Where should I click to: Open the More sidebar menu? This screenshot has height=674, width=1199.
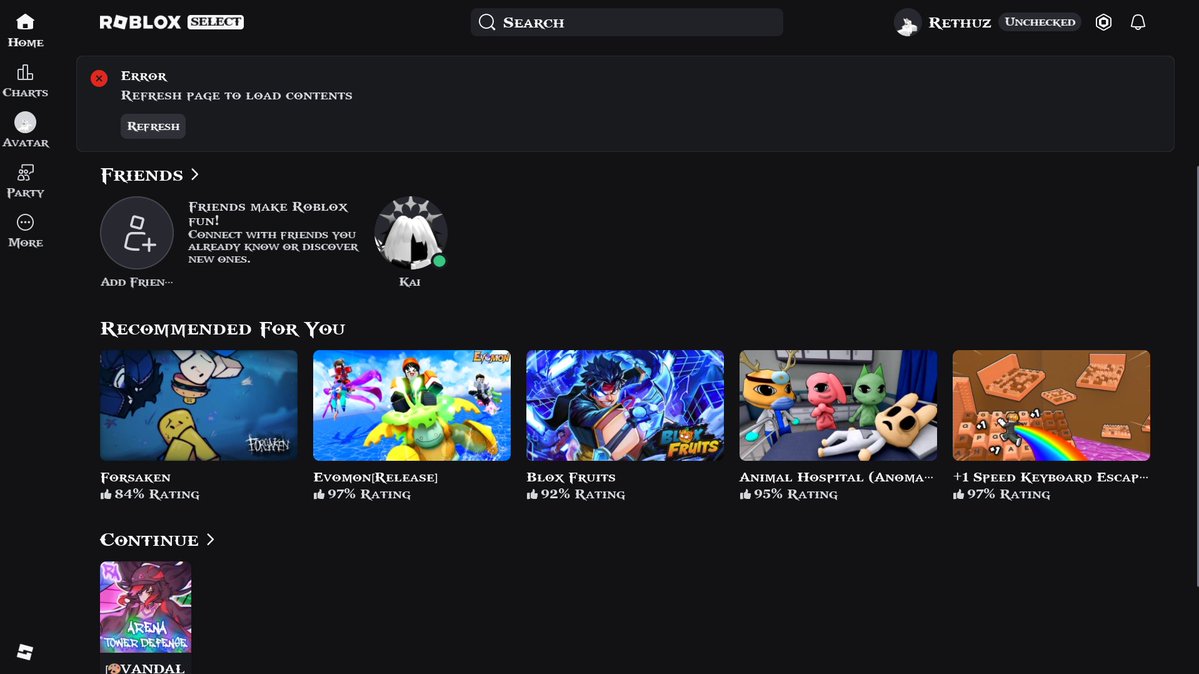25,231
